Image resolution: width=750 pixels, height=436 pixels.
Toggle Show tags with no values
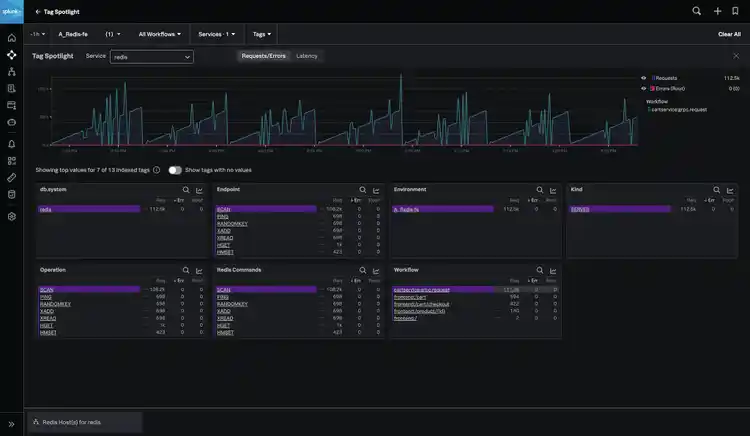(x=175, y=170)
